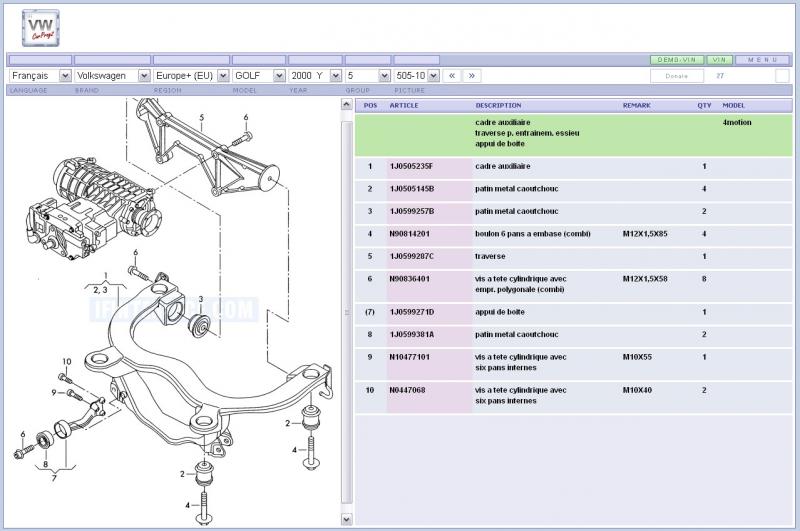This screenshot has height=531, width=800.
Task: Open the Year dropdown showing 2000 Y
Action: coord(315,75)
